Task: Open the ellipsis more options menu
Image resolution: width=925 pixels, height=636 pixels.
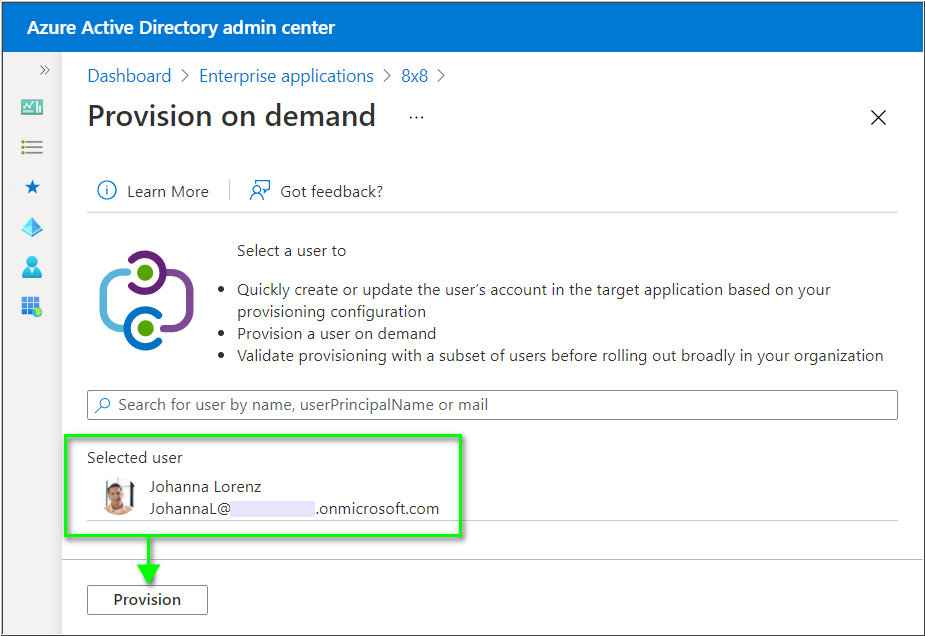Action: (416, 117)
